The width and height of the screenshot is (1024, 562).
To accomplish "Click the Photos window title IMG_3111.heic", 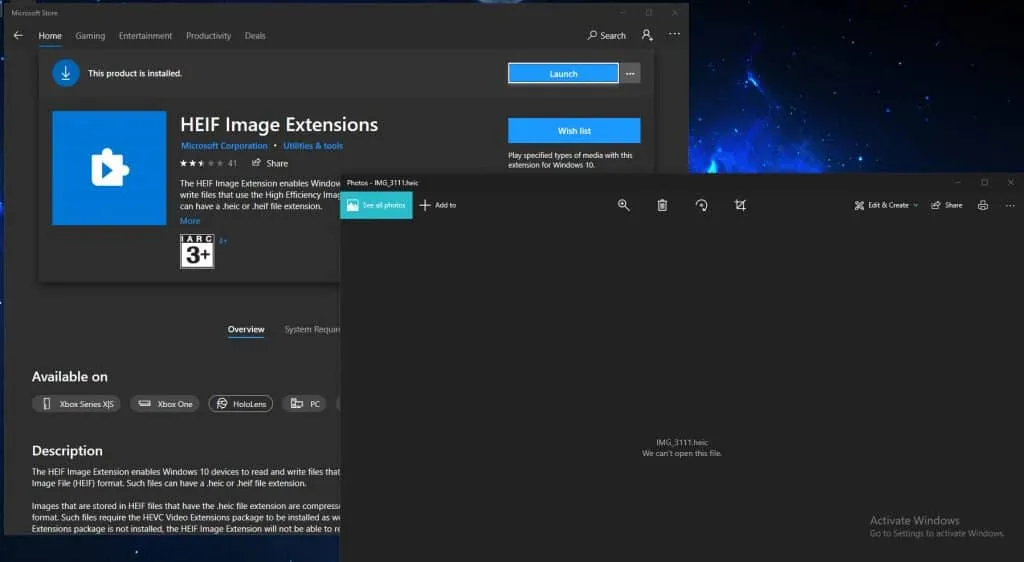I will [383, 183].
